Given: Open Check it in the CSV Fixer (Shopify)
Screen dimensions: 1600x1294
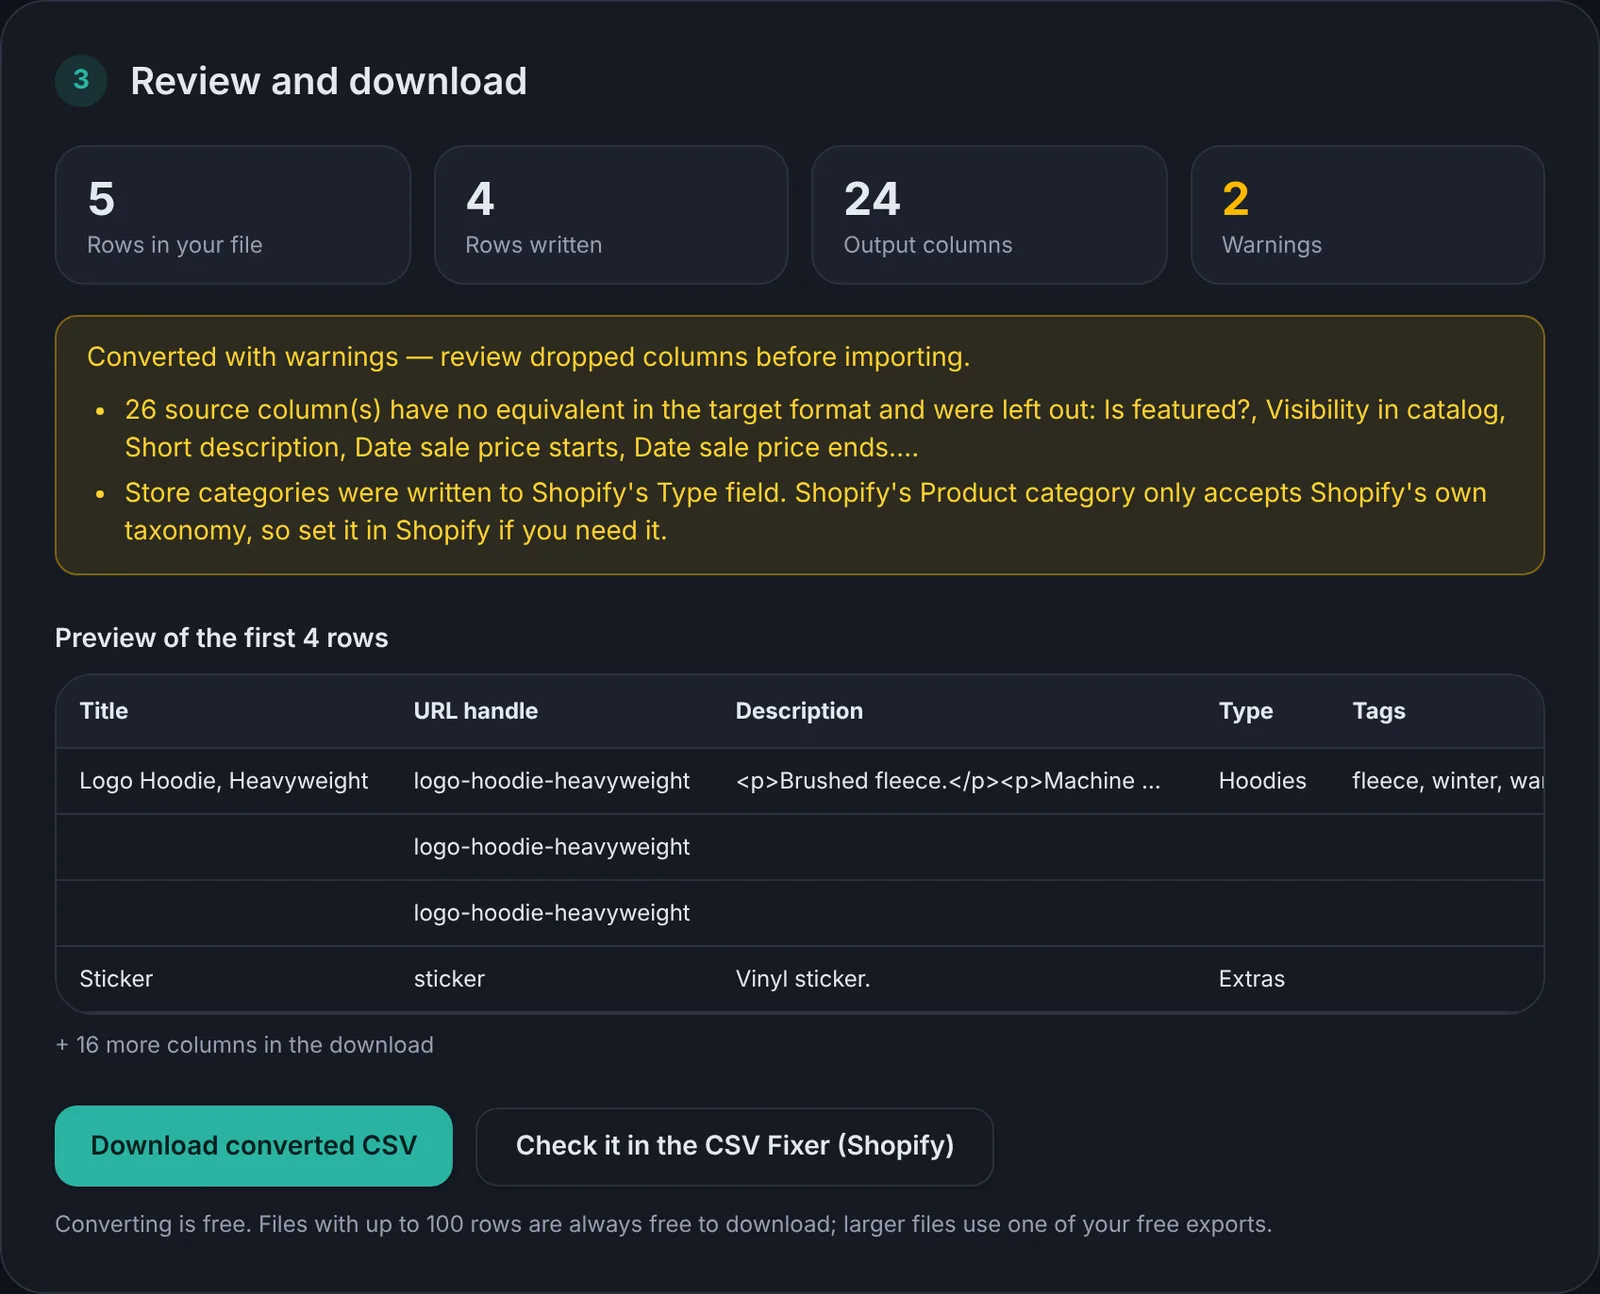Looking at the screenshot, I should click(x=734, y=1146).
